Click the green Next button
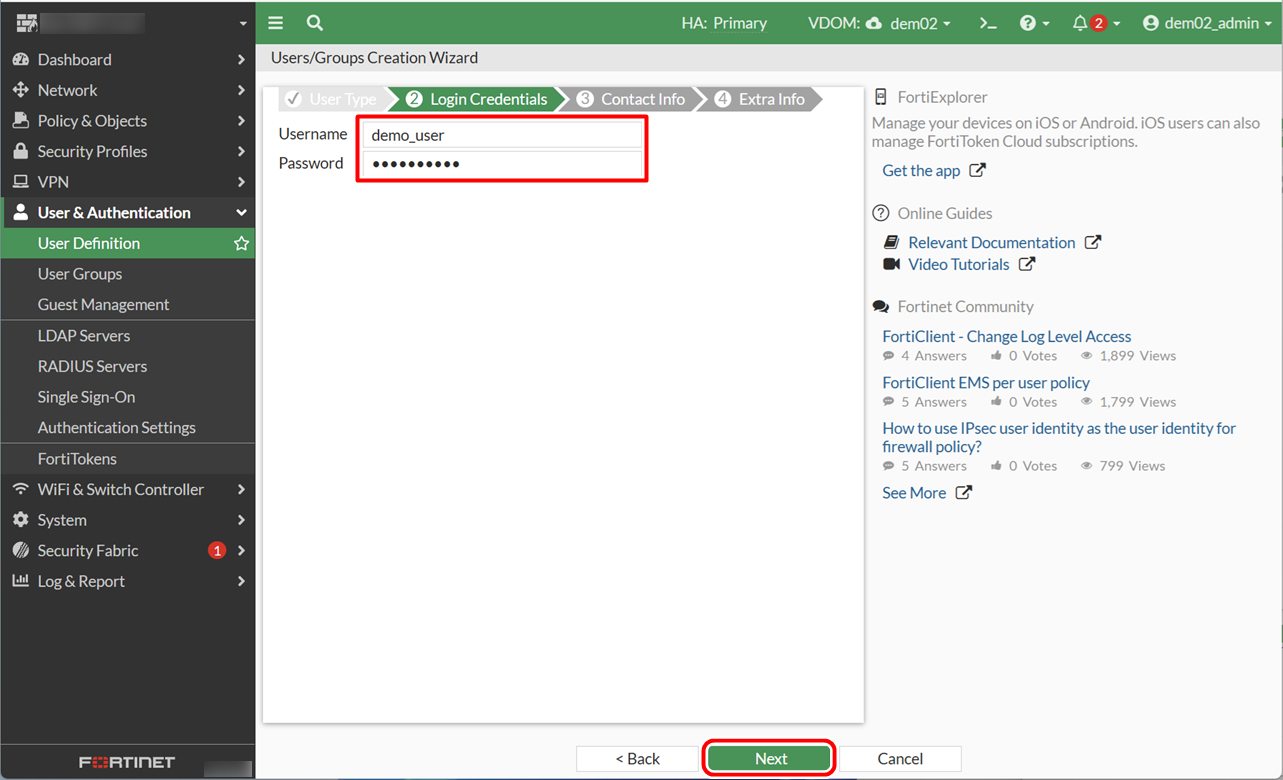The width and height of the screenshot is (1283, 780). (x=771, y=759)
